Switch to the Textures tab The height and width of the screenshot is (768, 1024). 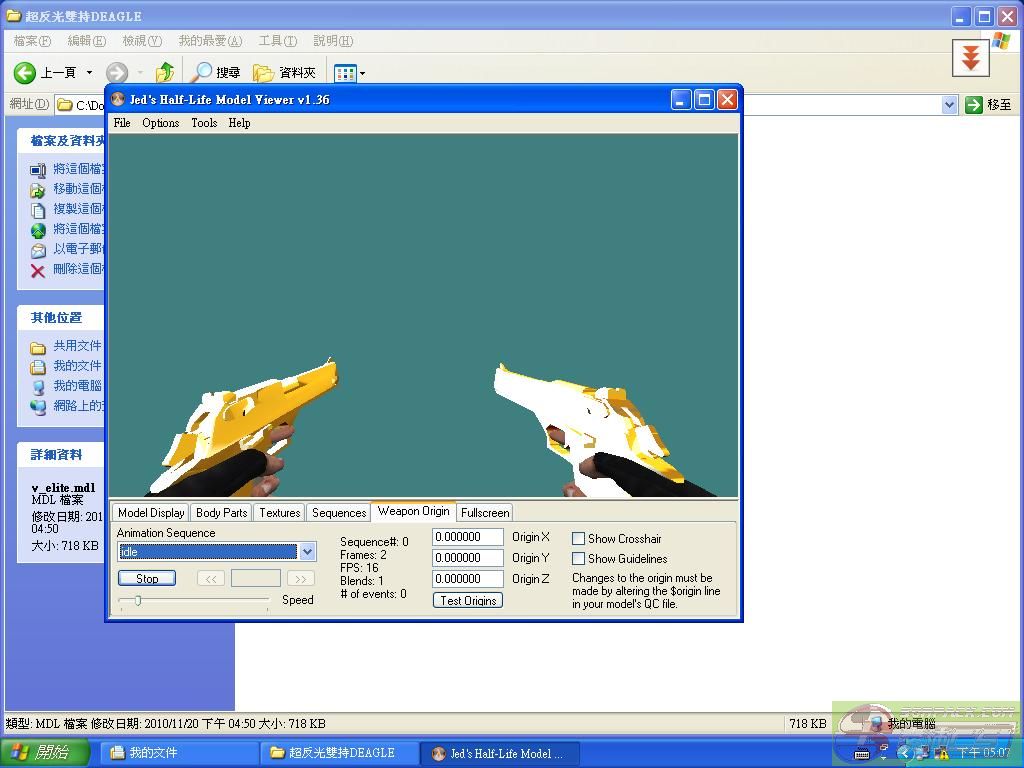[280, 513]
